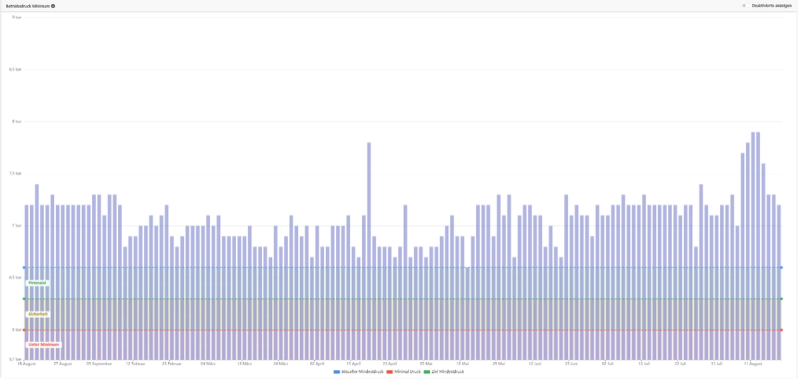Screen dimensions: 800x380
Task: Click the 05 September axis label
Action: pos(99,364)
